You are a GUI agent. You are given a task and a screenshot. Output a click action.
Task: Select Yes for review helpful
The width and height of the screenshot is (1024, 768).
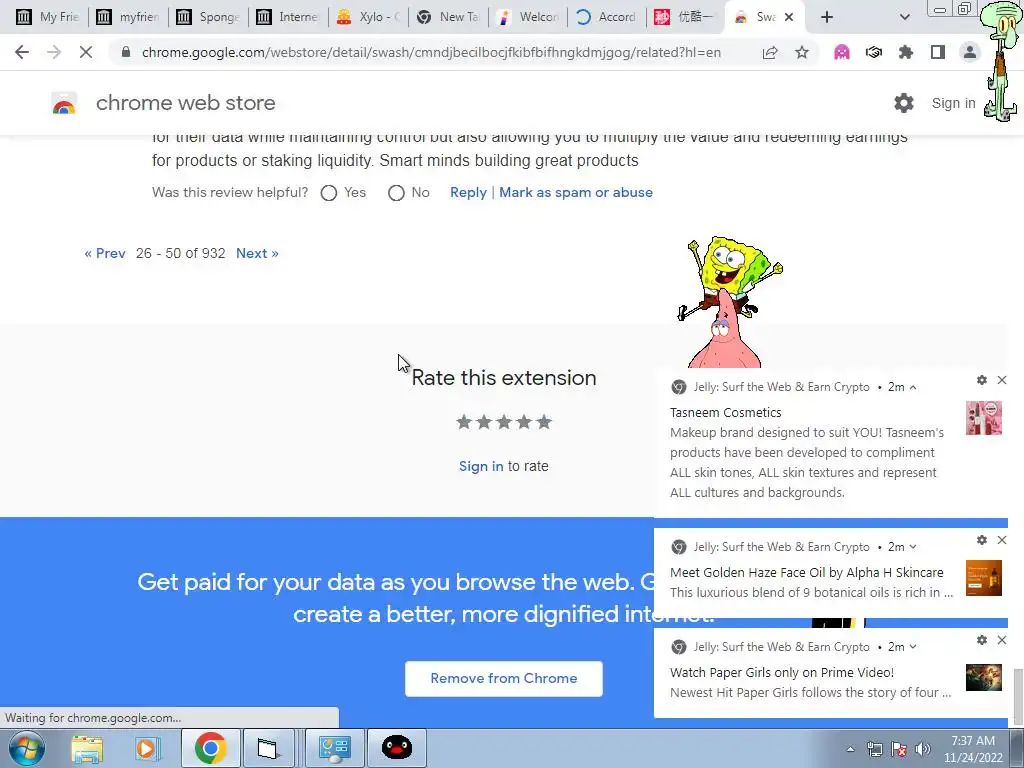[329, 193]
